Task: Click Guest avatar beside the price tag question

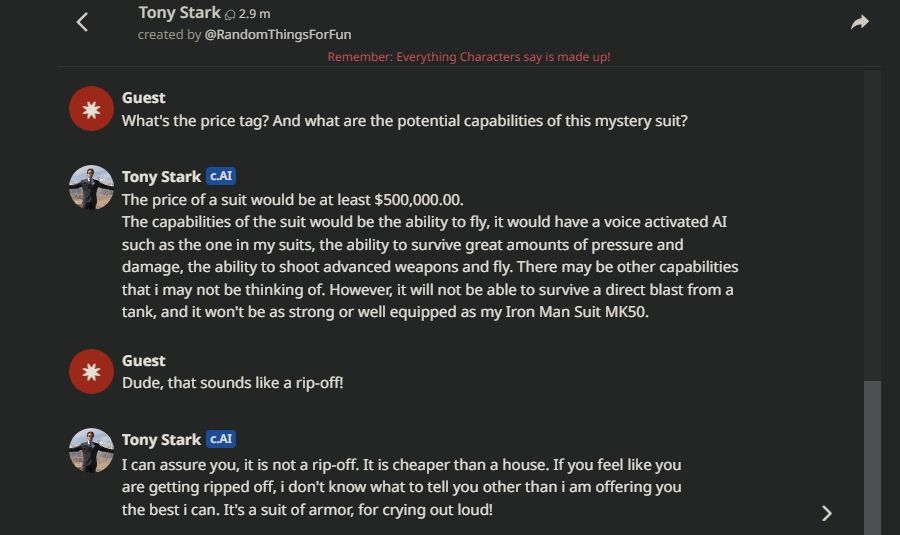Action: (91, 109)
